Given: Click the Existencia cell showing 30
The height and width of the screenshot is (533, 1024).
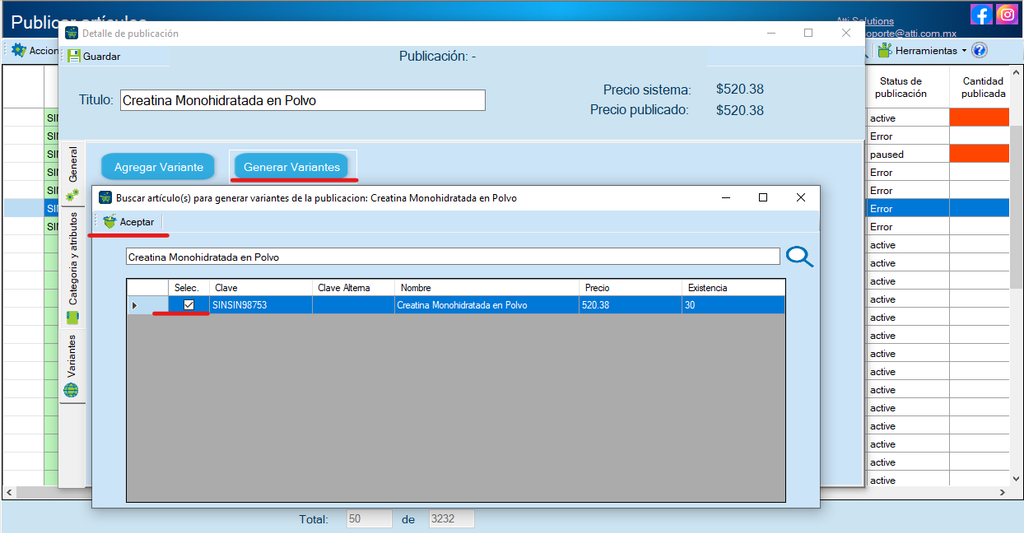Looking at the screenshot, I should coord(733,305).
